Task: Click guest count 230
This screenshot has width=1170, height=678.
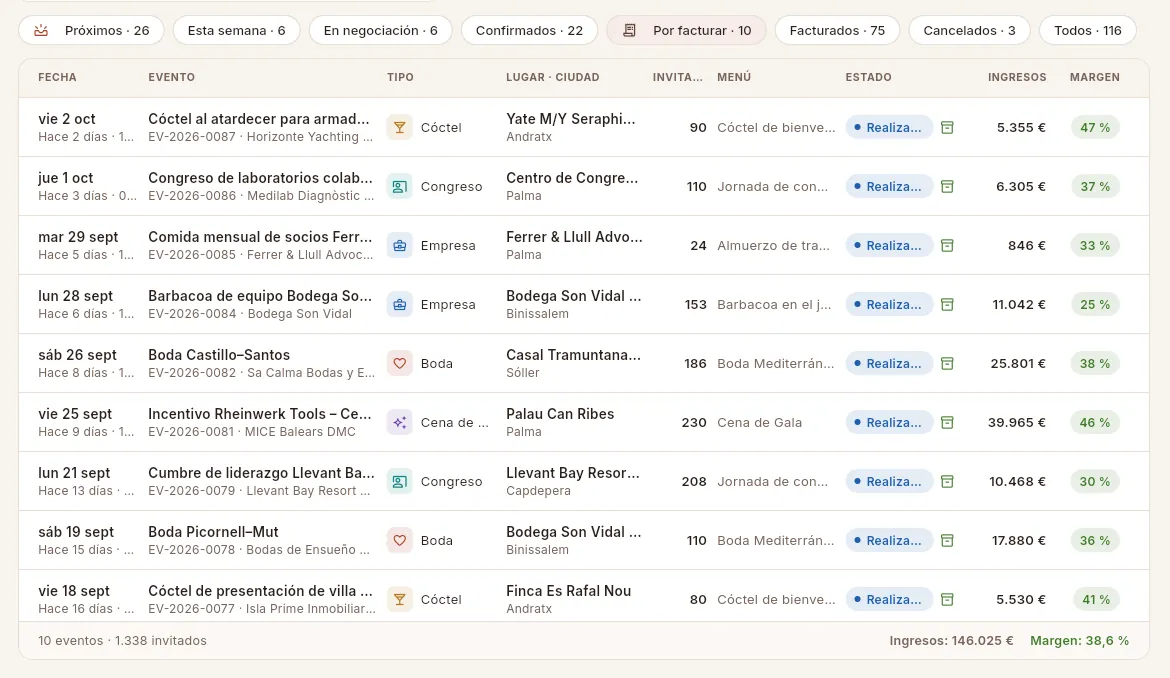Action: point(694,422)
